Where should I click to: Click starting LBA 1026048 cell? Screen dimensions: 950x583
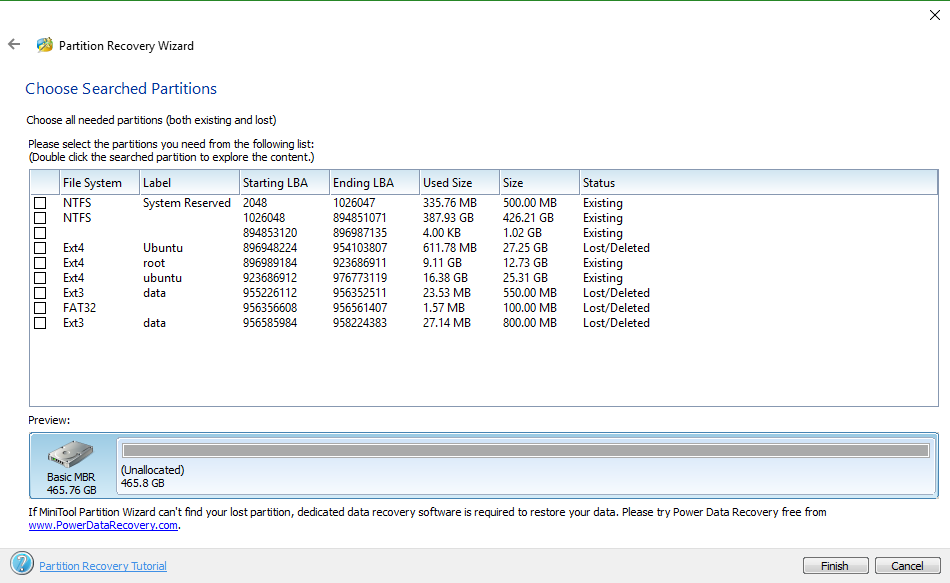click(x=264, y=218)
